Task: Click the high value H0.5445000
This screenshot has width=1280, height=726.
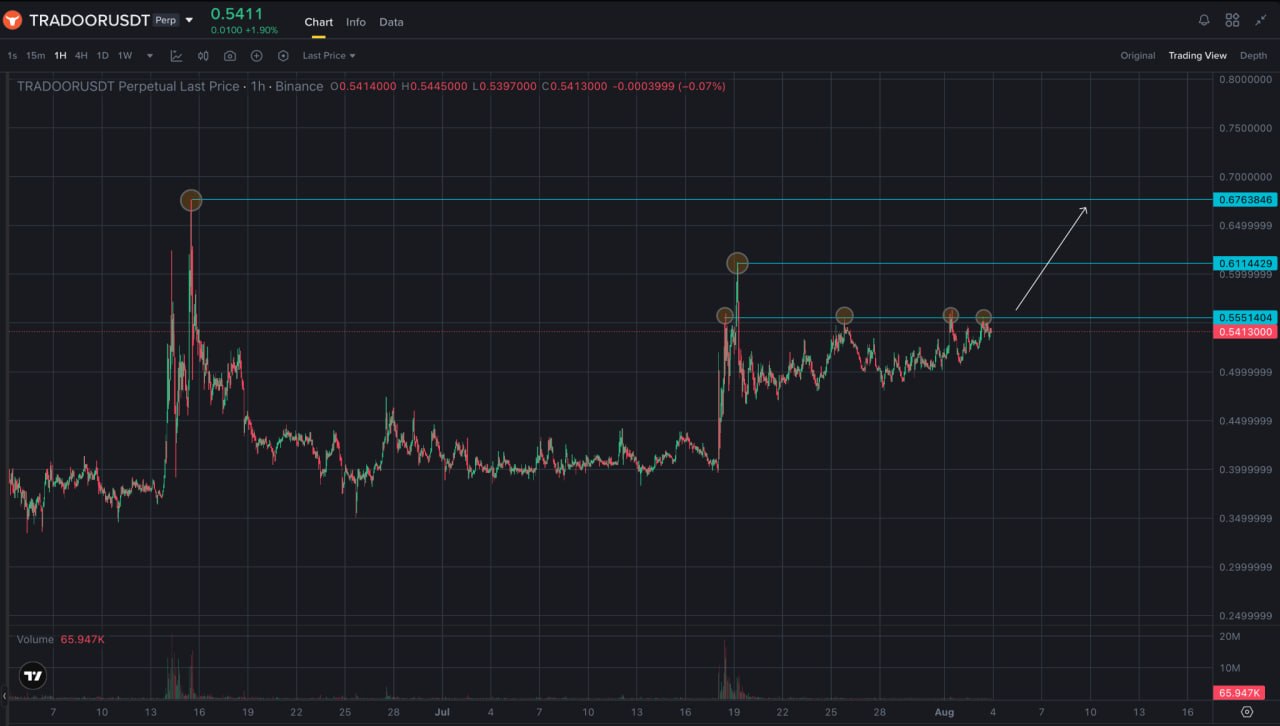Action: [x=435, y=87]
